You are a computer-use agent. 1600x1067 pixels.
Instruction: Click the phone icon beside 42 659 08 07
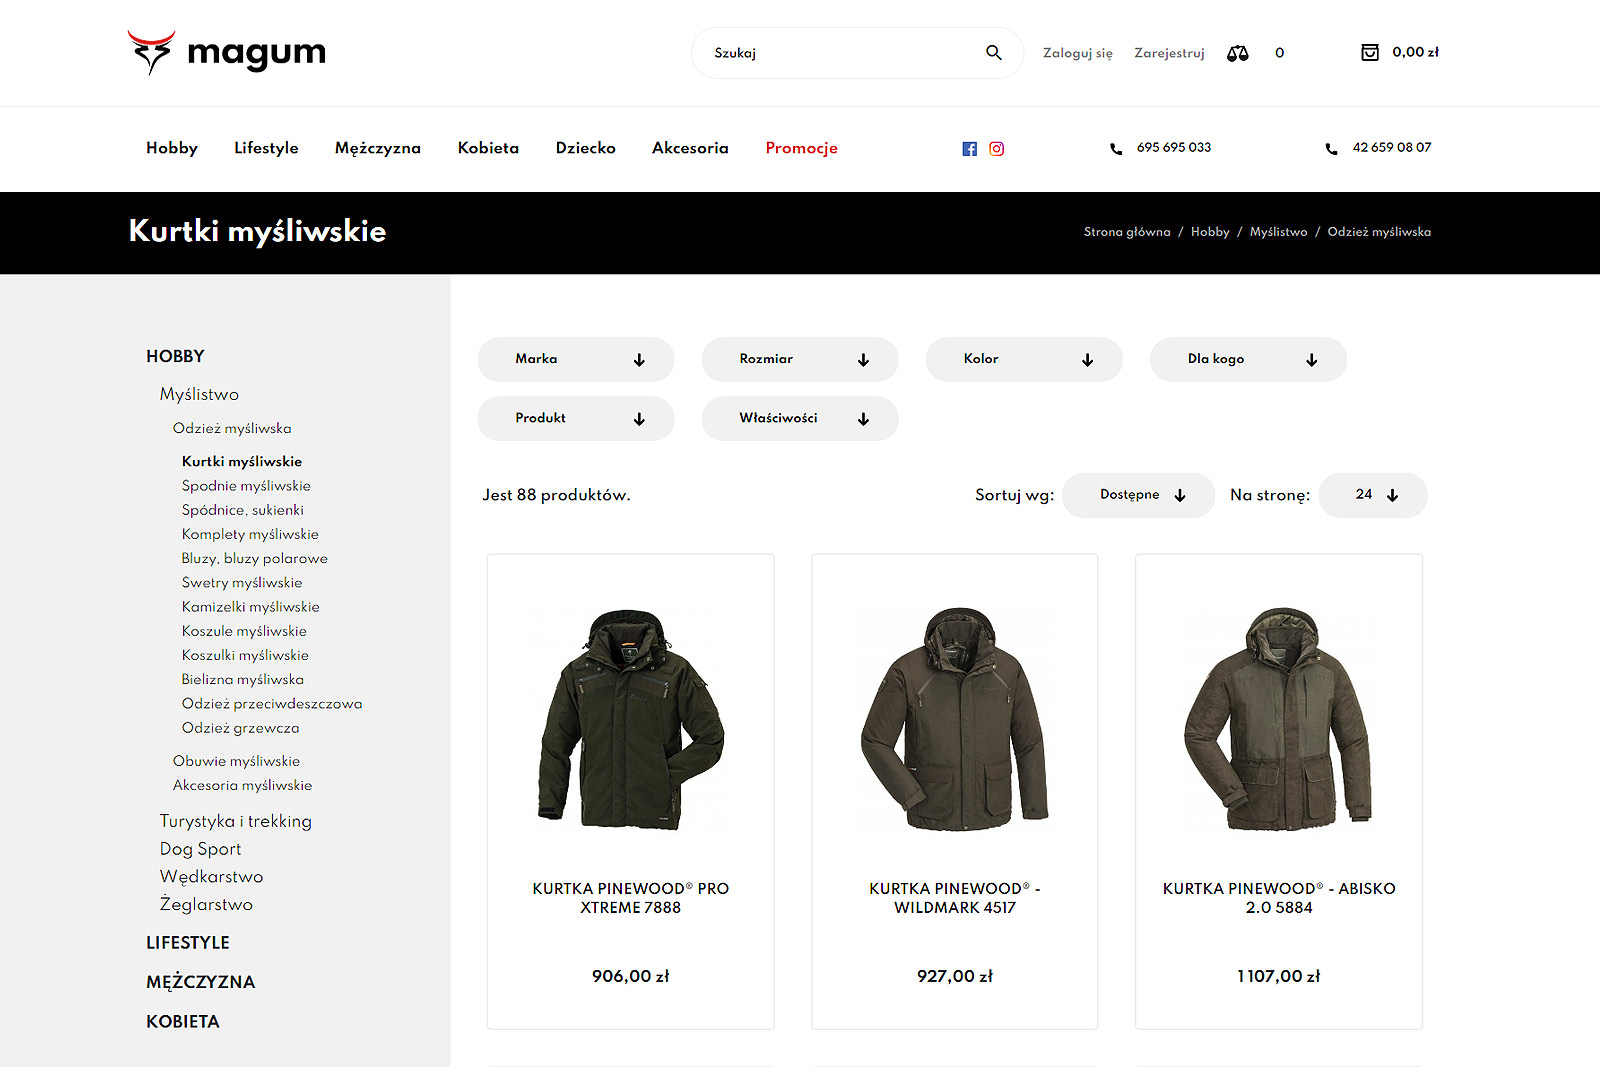click(x=1331, y=149)
